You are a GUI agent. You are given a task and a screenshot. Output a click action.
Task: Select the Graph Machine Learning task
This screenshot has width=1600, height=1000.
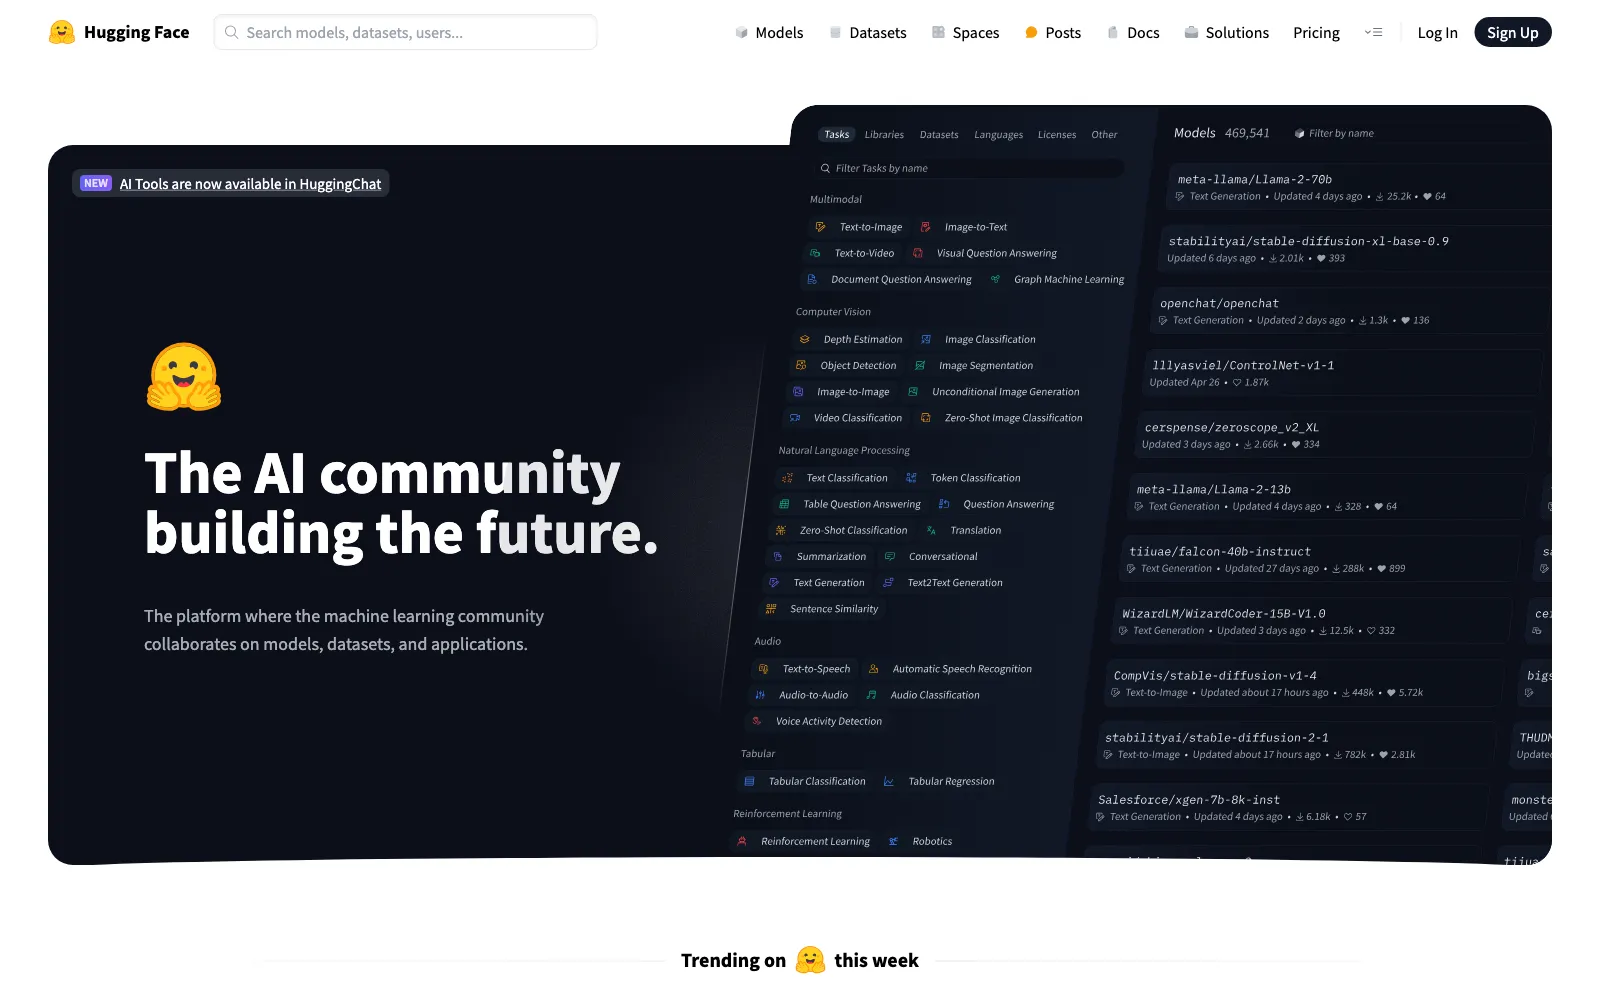coord(1057,279)
